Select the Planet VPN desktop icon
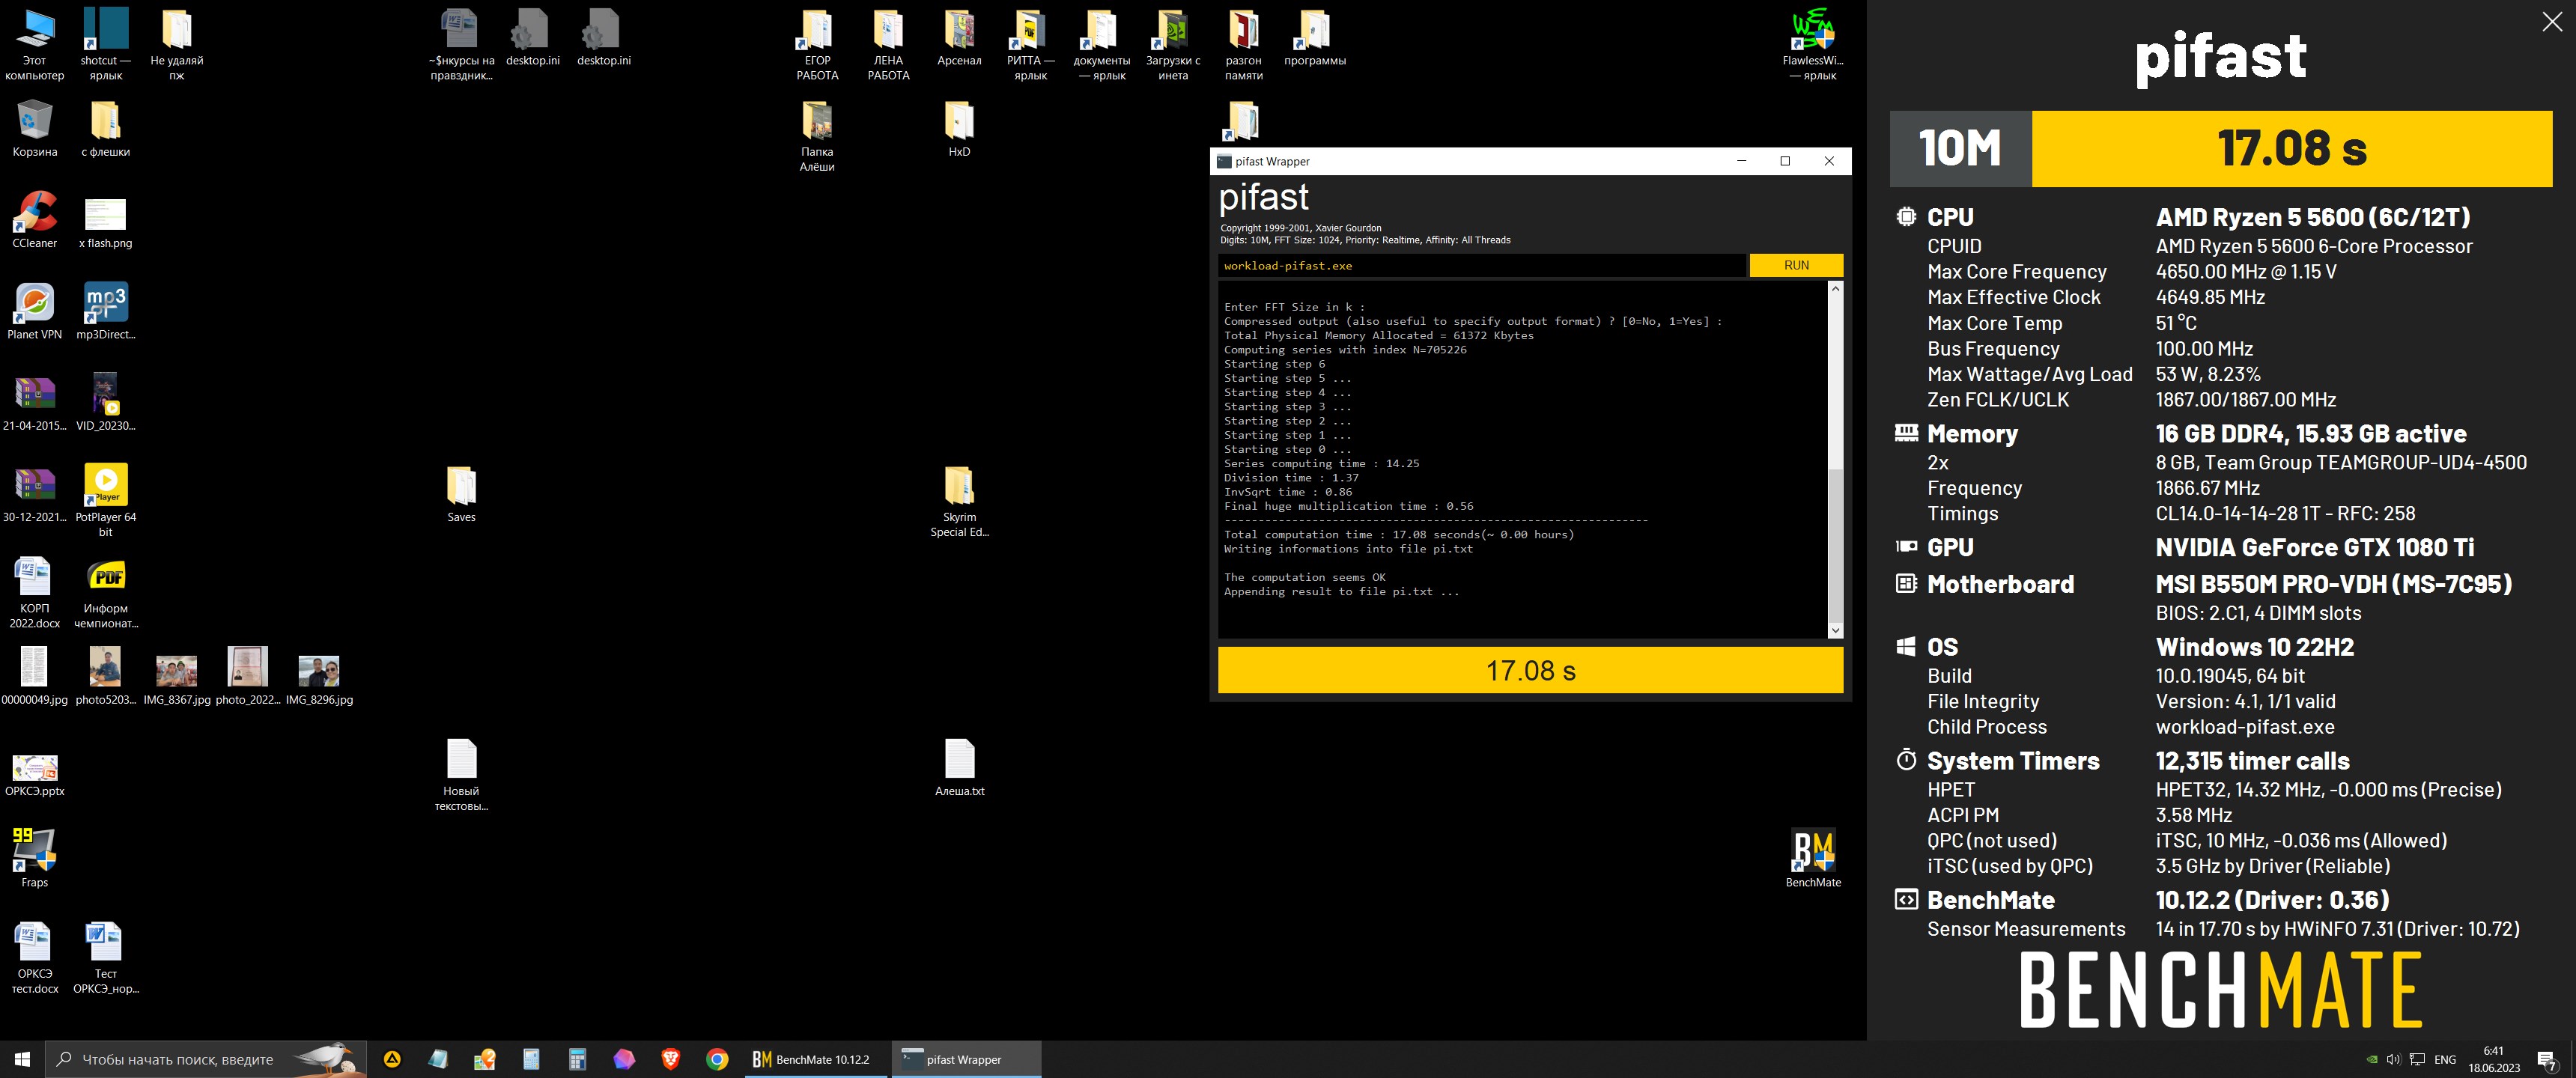2576x1078 pixels. (35, 311)
